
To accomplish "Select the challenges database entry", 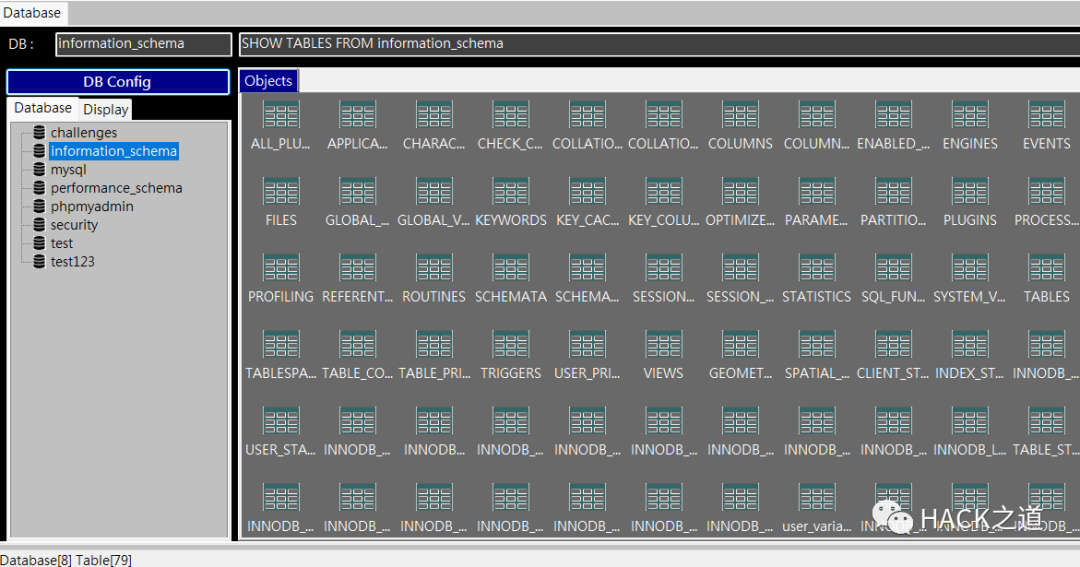I will [83, 132].
